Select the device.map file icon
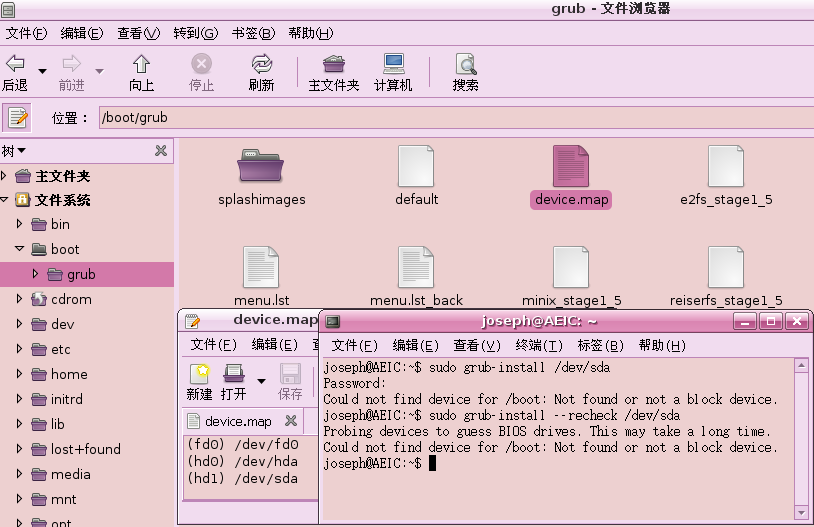This screenshot has height=527, width=814. (571, 166)
